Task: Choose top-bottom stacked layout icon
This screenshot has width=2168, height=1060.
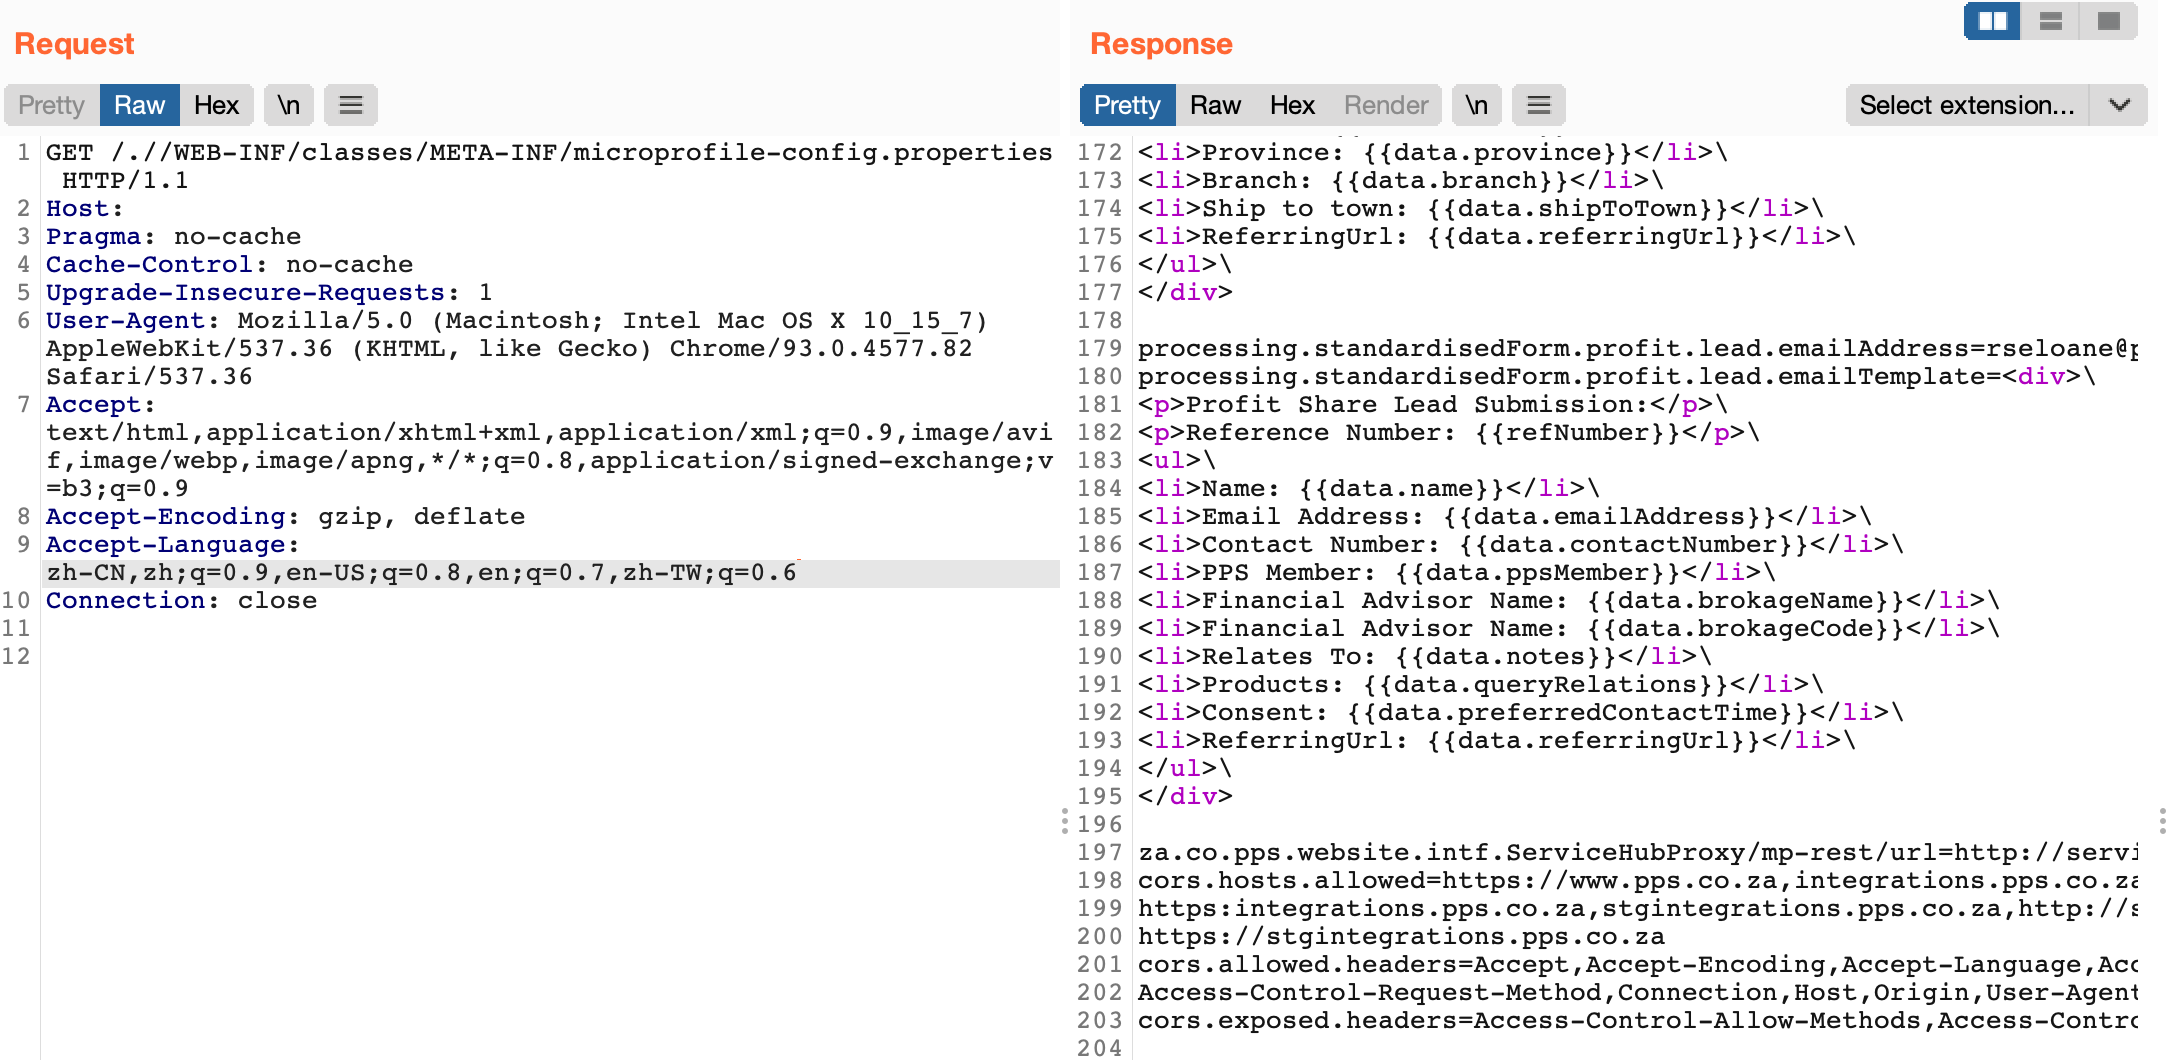Action: click(2050, 21)
